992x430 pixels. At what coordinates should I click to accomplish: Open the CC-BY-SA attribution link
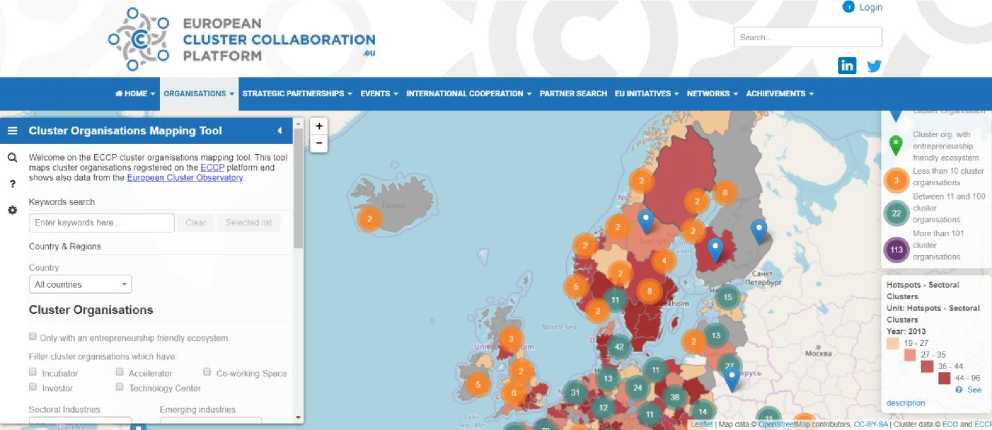871,424
